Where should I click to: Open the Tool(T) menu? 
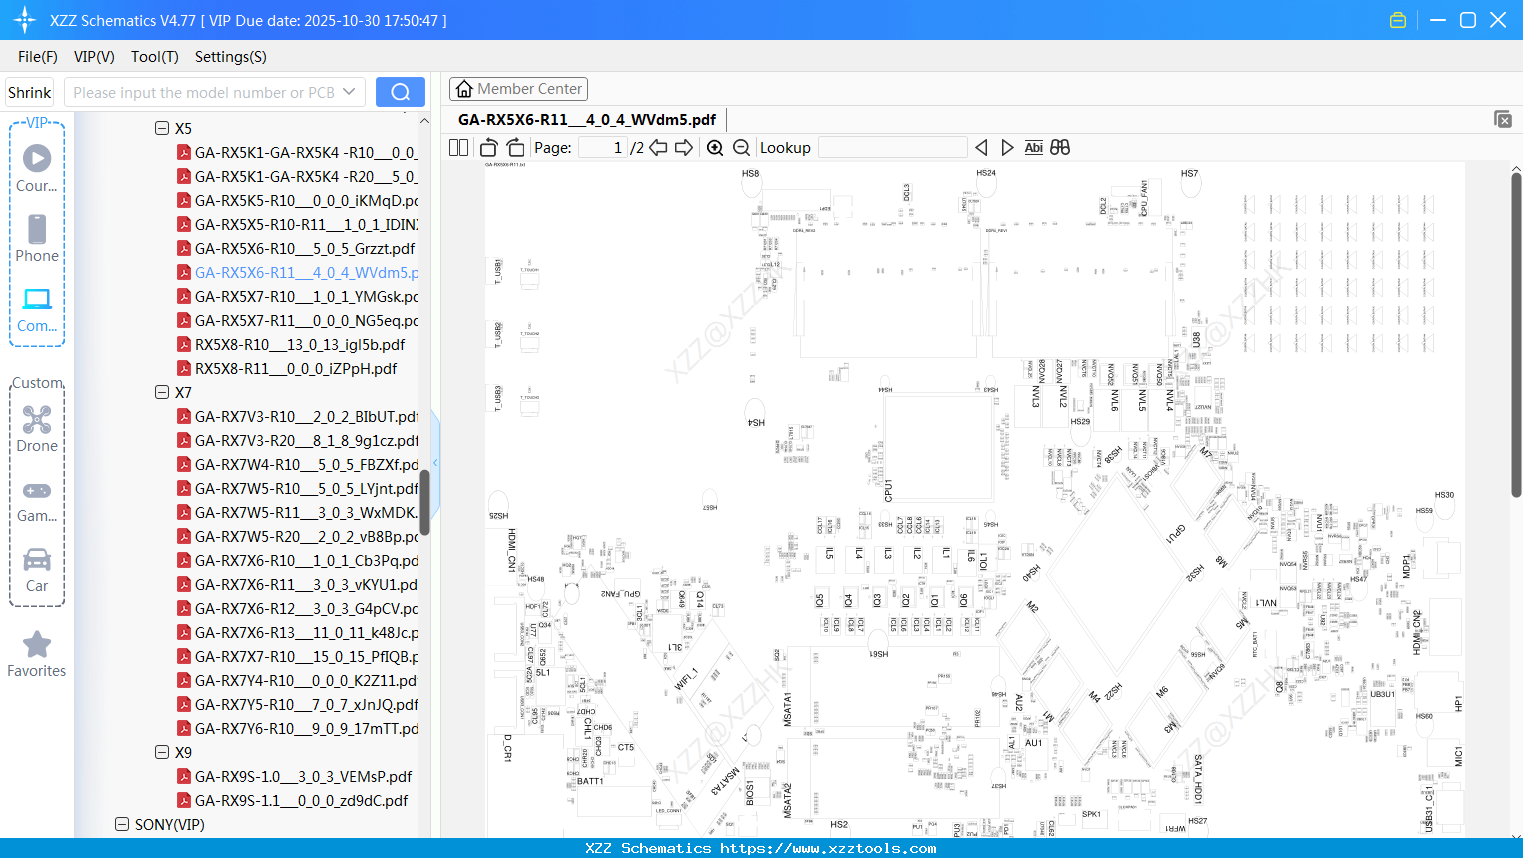click(x=155, y=57)
